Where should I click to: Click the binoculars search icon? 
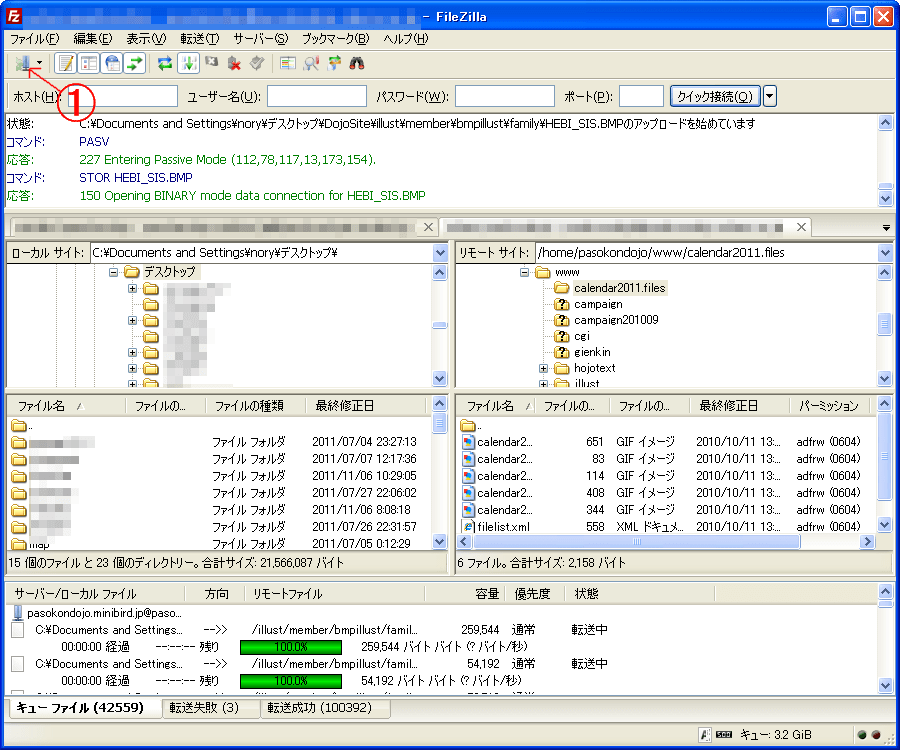coord(356,63)
